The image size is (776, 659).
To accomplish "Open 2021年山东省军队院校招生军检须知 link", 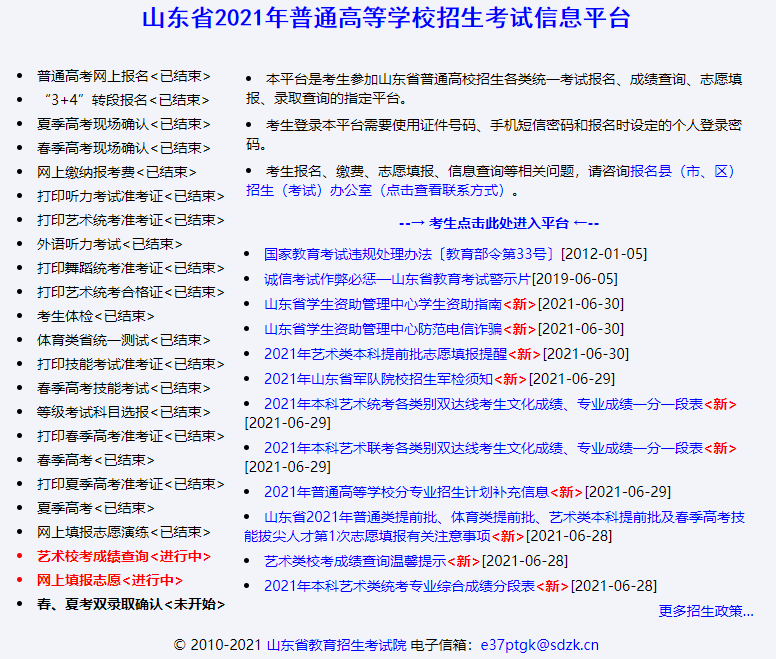I will (x=378, y=379).
